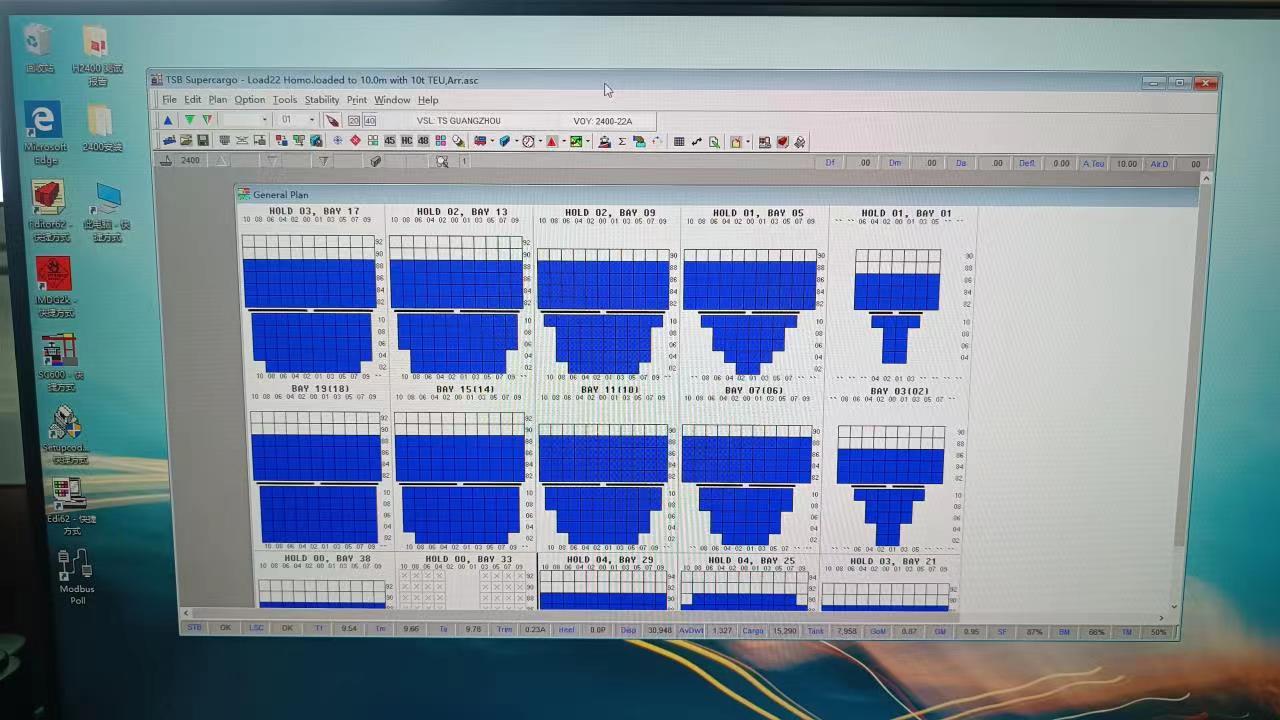Click the magnifier preview icon in toolbar
This screenshot has height=720, width=1280.
tap(714, 142)
